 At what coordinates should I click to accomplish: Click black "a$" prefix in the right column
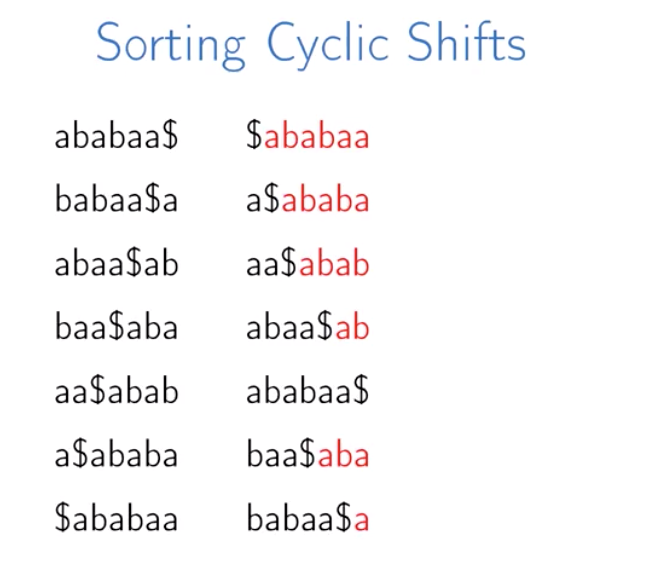pyautogui.click(x=263, y=201)
